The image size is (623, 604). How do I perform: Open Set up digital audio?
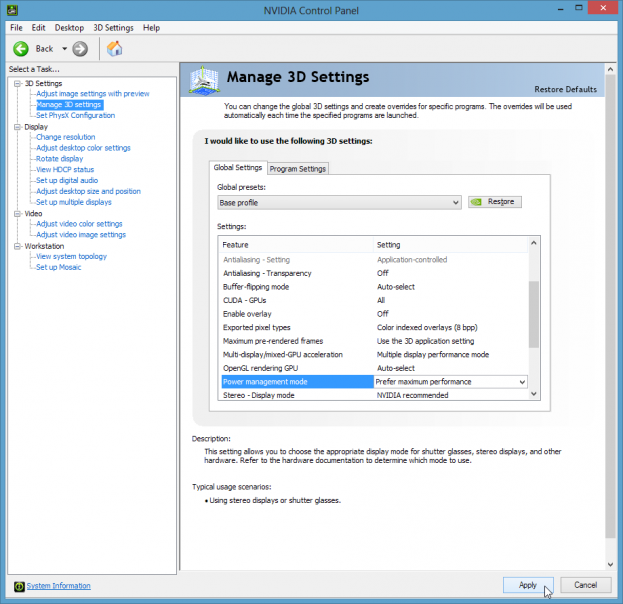(x=67, y=180)
